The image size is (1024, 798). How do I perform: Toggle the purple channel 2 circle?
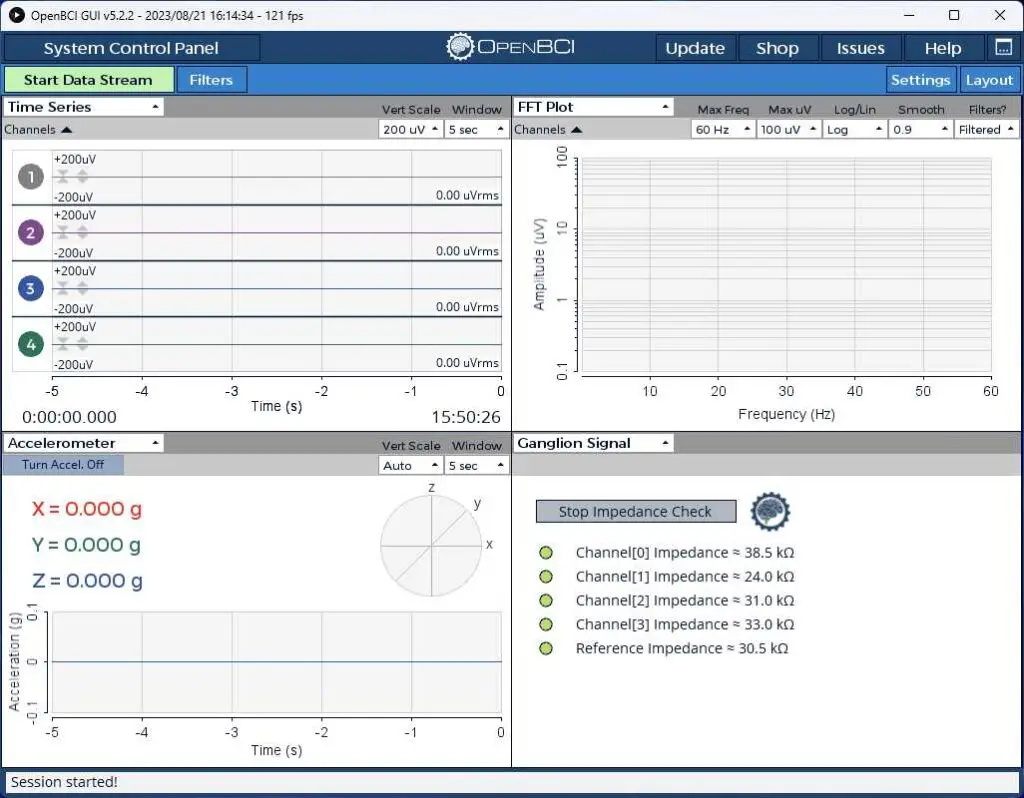pyautogui.click(x=31, y=233)
